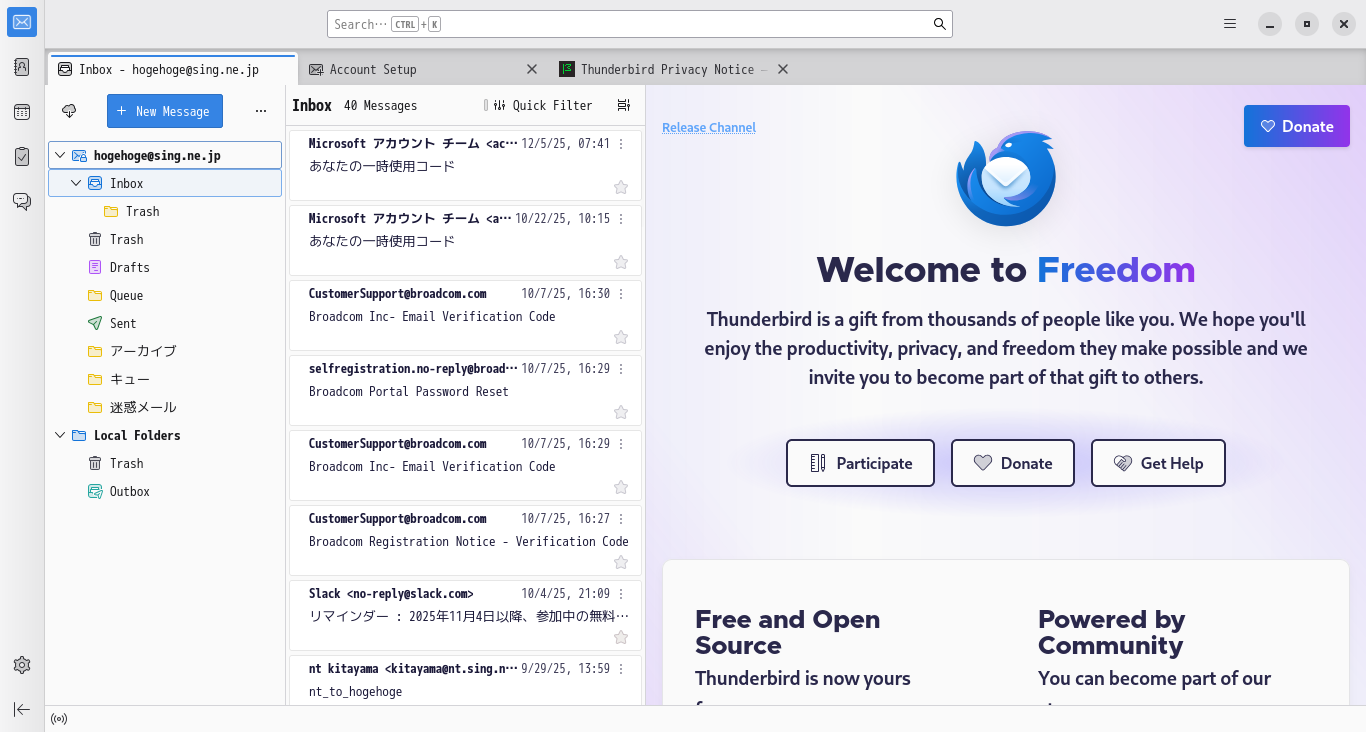Open the Broadcom Registration Notice email
Image resolution: width=1366 pixels, height=732 pixels.
pyautogui.click(x=465, y=540)
